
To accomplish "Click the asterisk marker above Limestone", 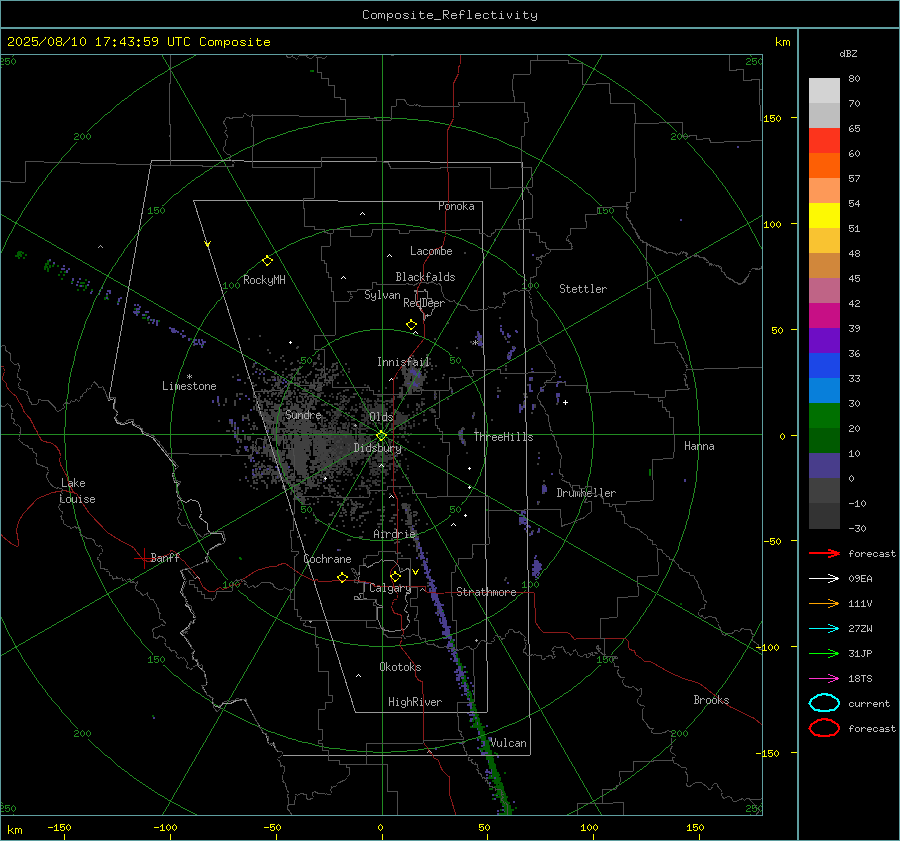I will (x=189, y=377).
